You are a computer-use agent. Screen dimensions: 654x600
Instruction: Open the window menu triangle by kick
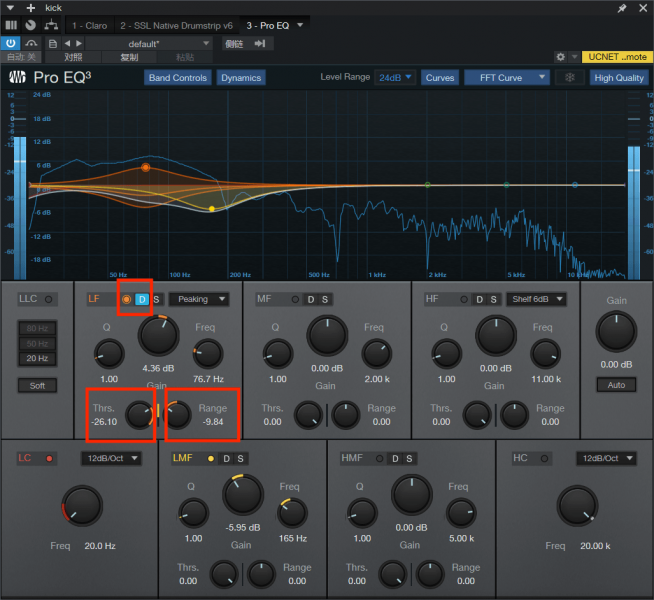pyautogui.click(x=10, y=8)
